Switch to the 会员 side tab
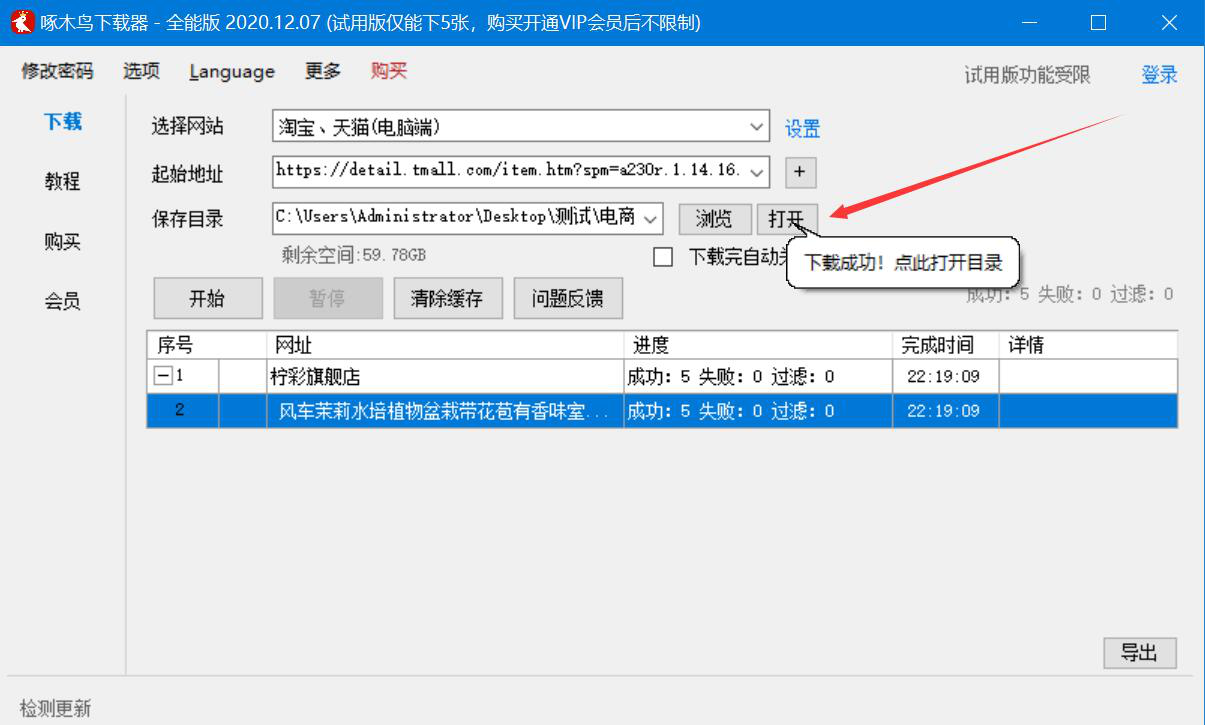The height and width of the screenshot is (725, 1205). coord(62,302)
